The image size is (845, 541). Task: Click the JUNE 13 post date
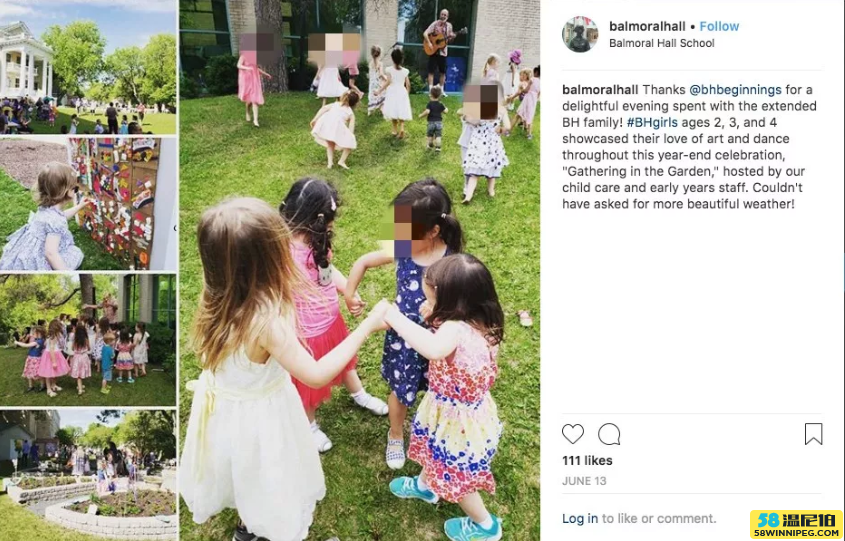pos(584,481)
